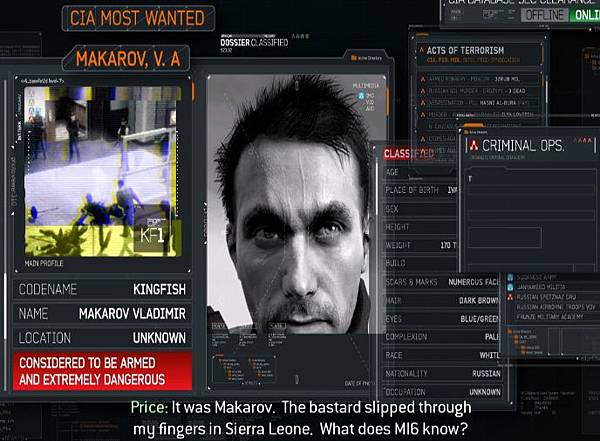Select the BUILD field row
600x441 pixels.
tap(421, 263)
